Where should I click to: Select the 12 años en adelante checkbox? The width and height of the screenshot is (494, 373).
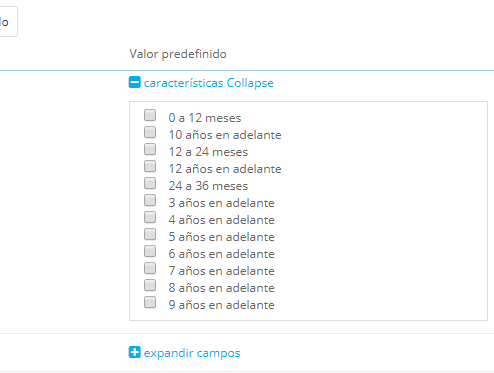coord(150,166)
